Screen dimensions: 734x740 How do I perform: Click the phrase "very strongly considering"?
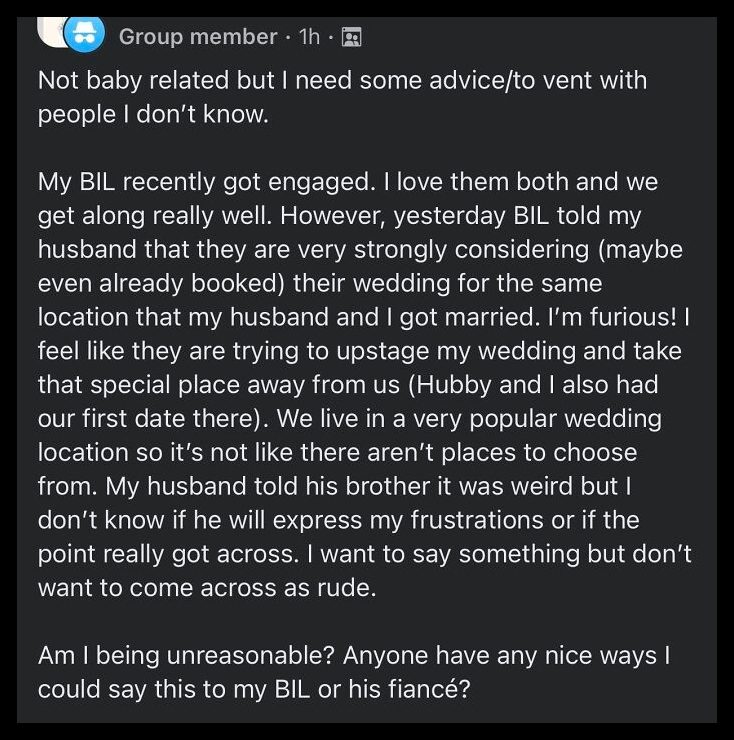(x=446, y=250)
